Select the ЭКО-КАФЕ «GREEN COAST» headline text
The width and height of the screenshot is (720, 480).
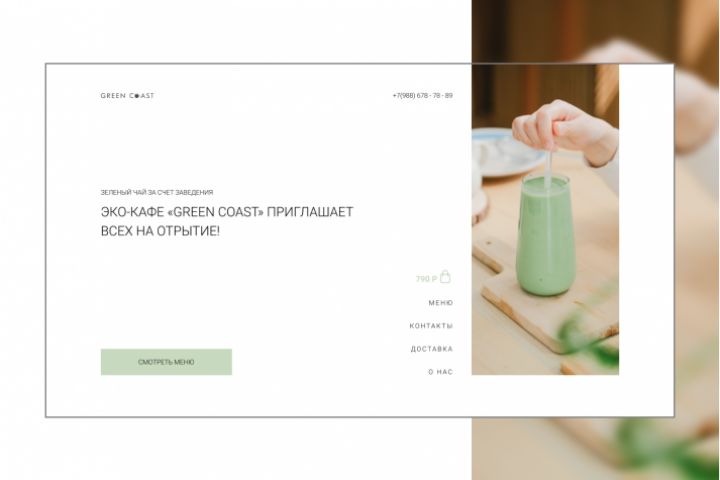[227, 212]
